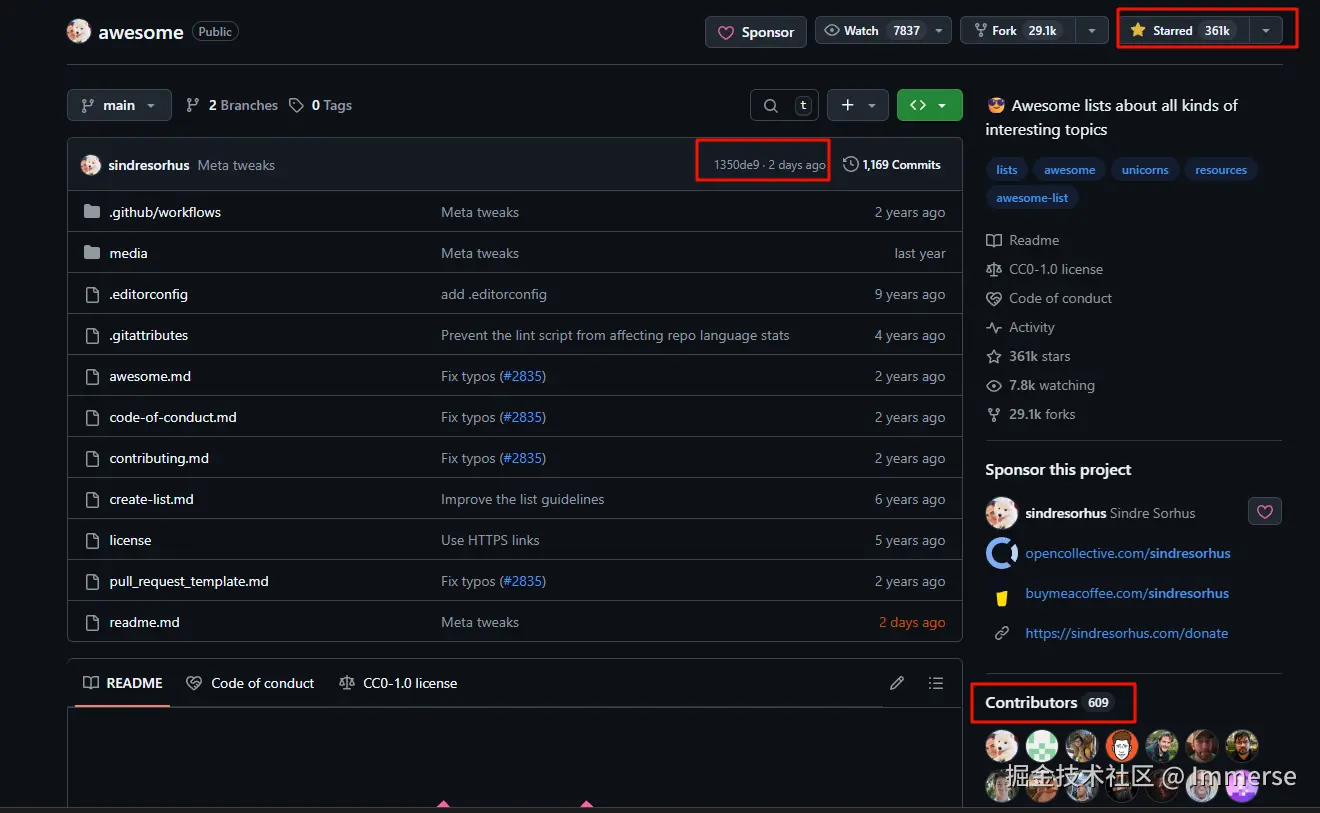Click the sindresorhus avatar in commit bar
1320x813 pixels.
91,165
